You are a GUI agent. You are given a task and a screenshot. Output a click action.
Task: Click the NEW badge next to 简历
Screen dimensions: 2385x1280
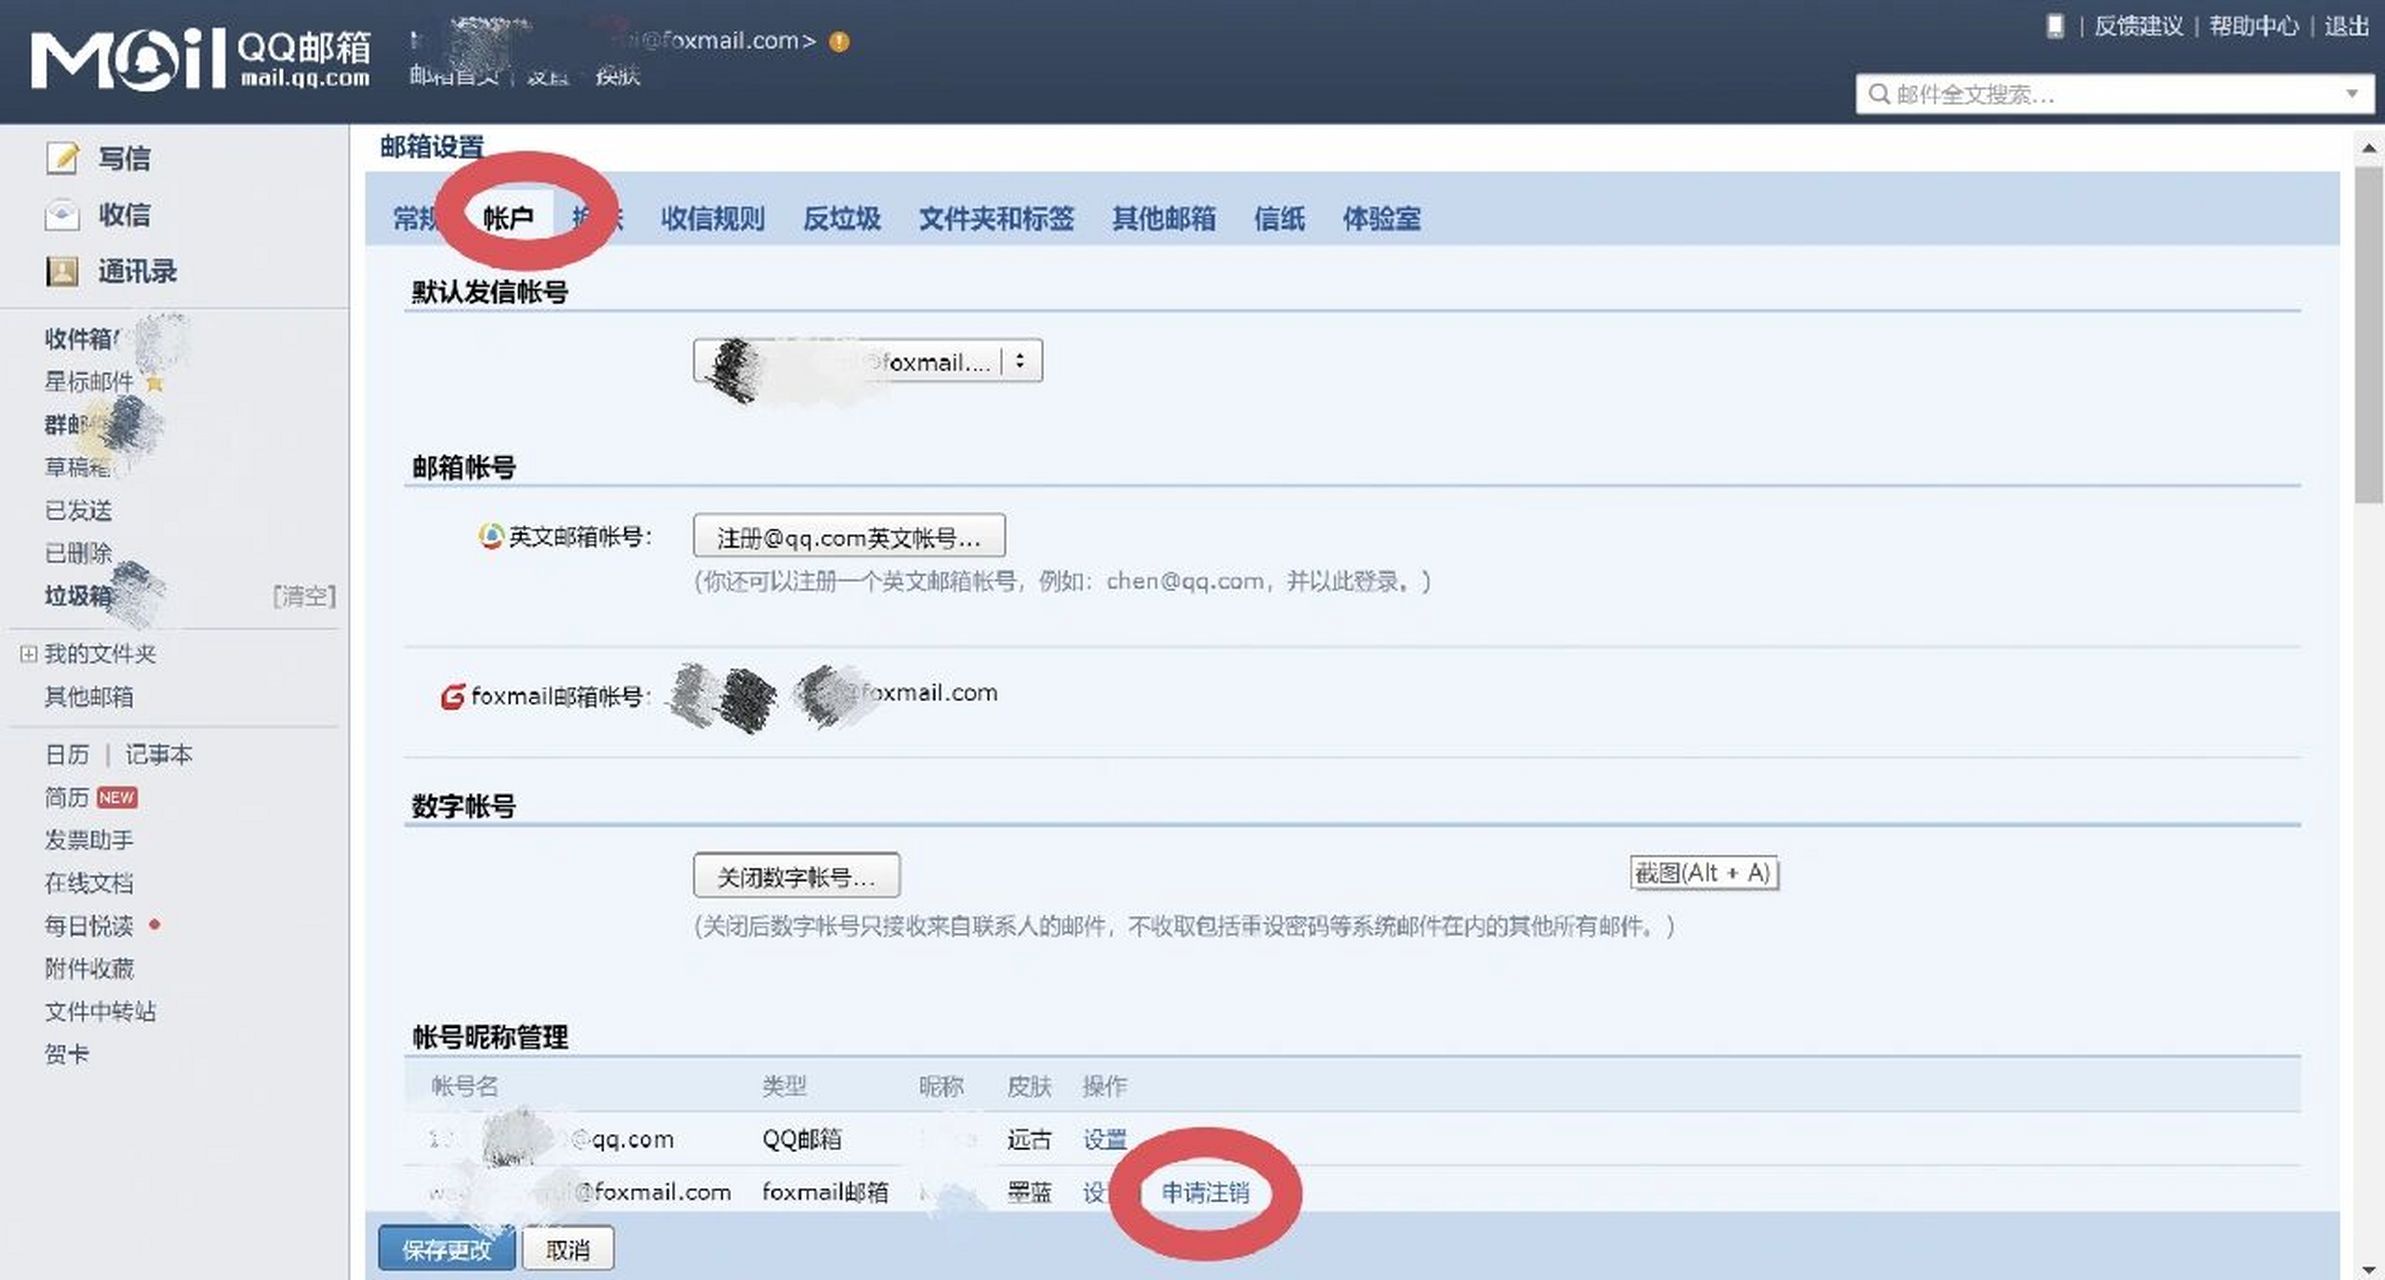[117, 797]
